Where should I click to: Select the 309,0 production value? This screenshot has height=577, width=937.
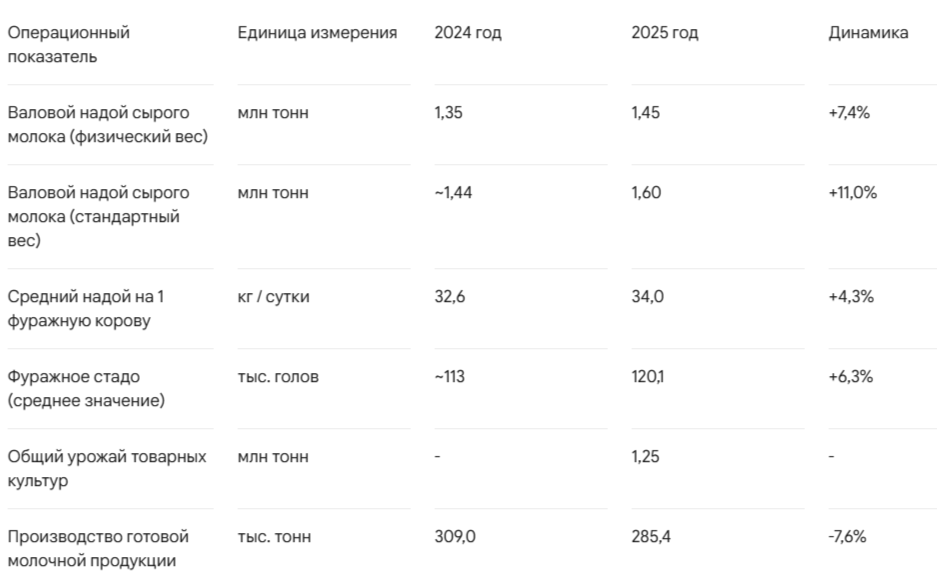click(455, 536)
